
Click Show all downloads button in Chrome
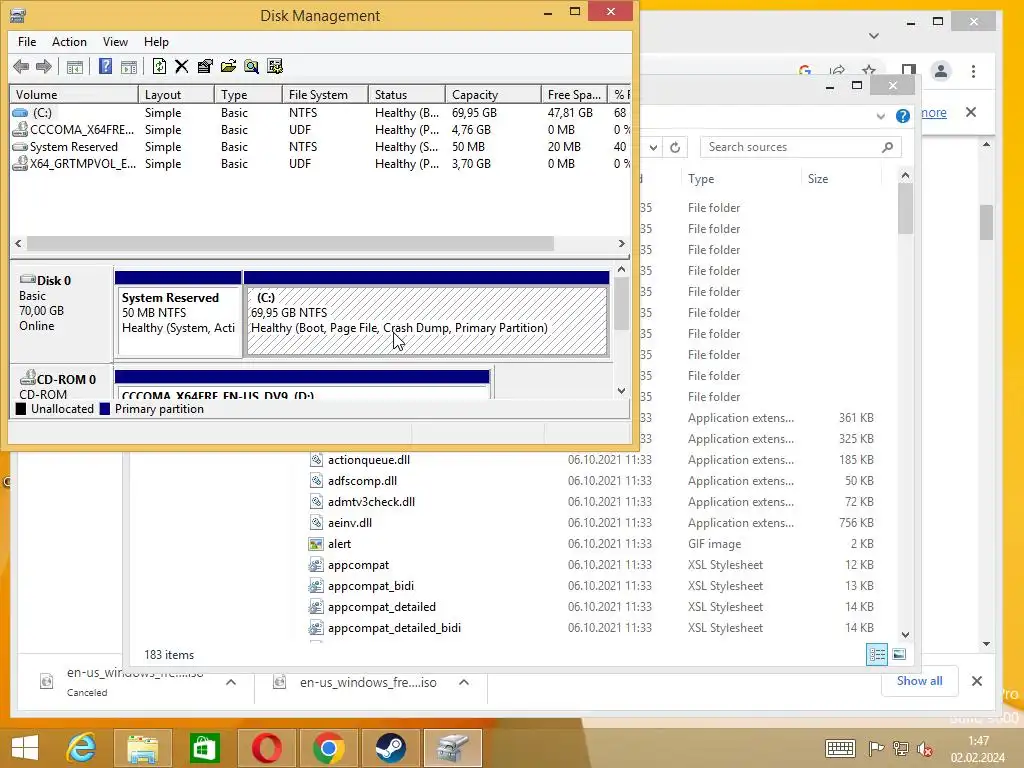coord(919,681)
